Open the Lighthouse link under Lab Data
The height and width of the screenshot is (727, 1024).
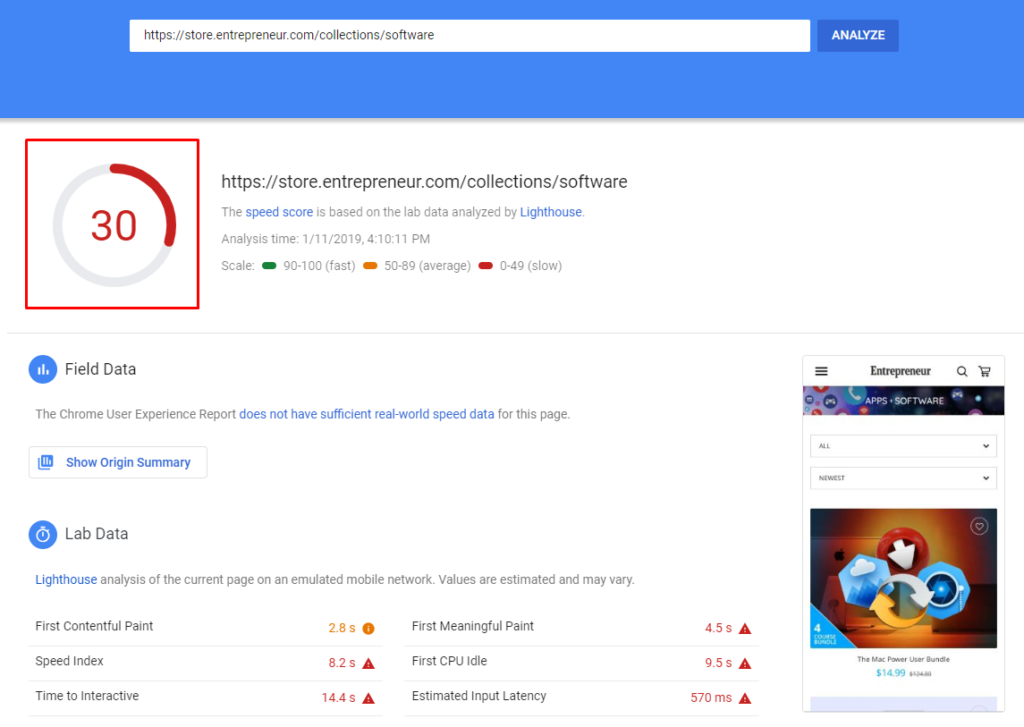pos(65,579)
